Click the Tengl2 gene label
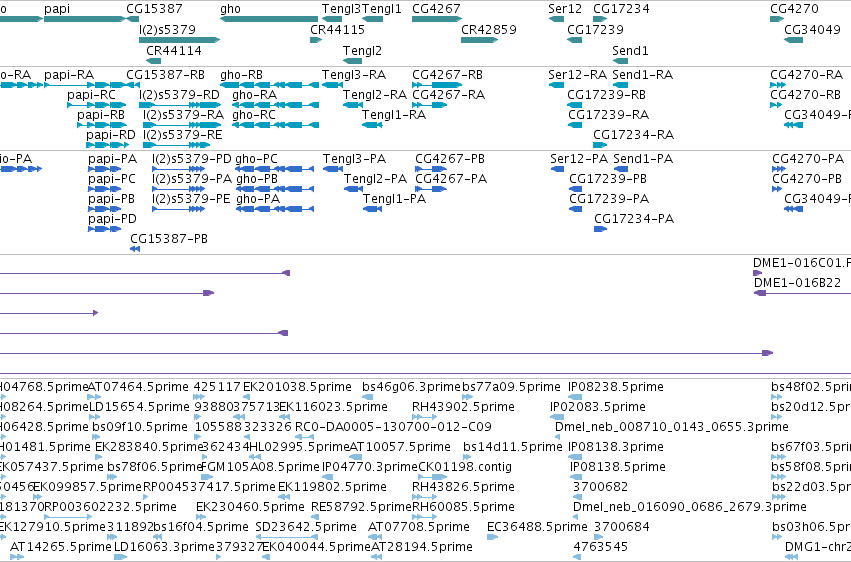The height and width of the screenshot is (562, 851). (x=362, y=51)
